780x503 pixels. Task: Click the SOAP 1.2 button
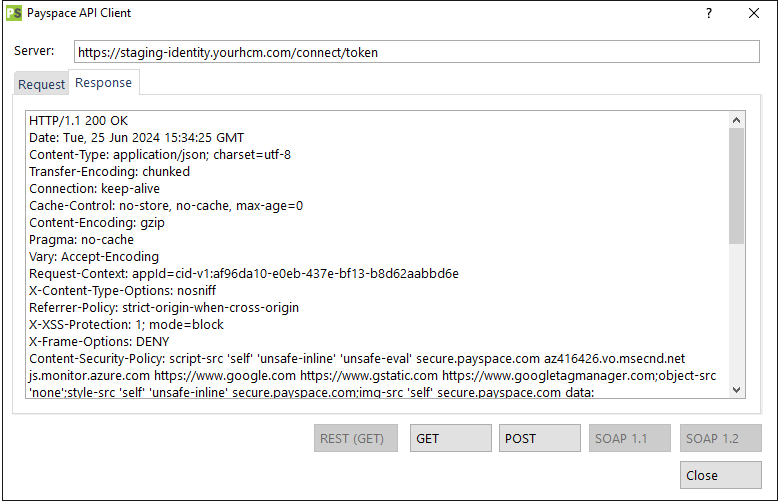pos(721,438)
